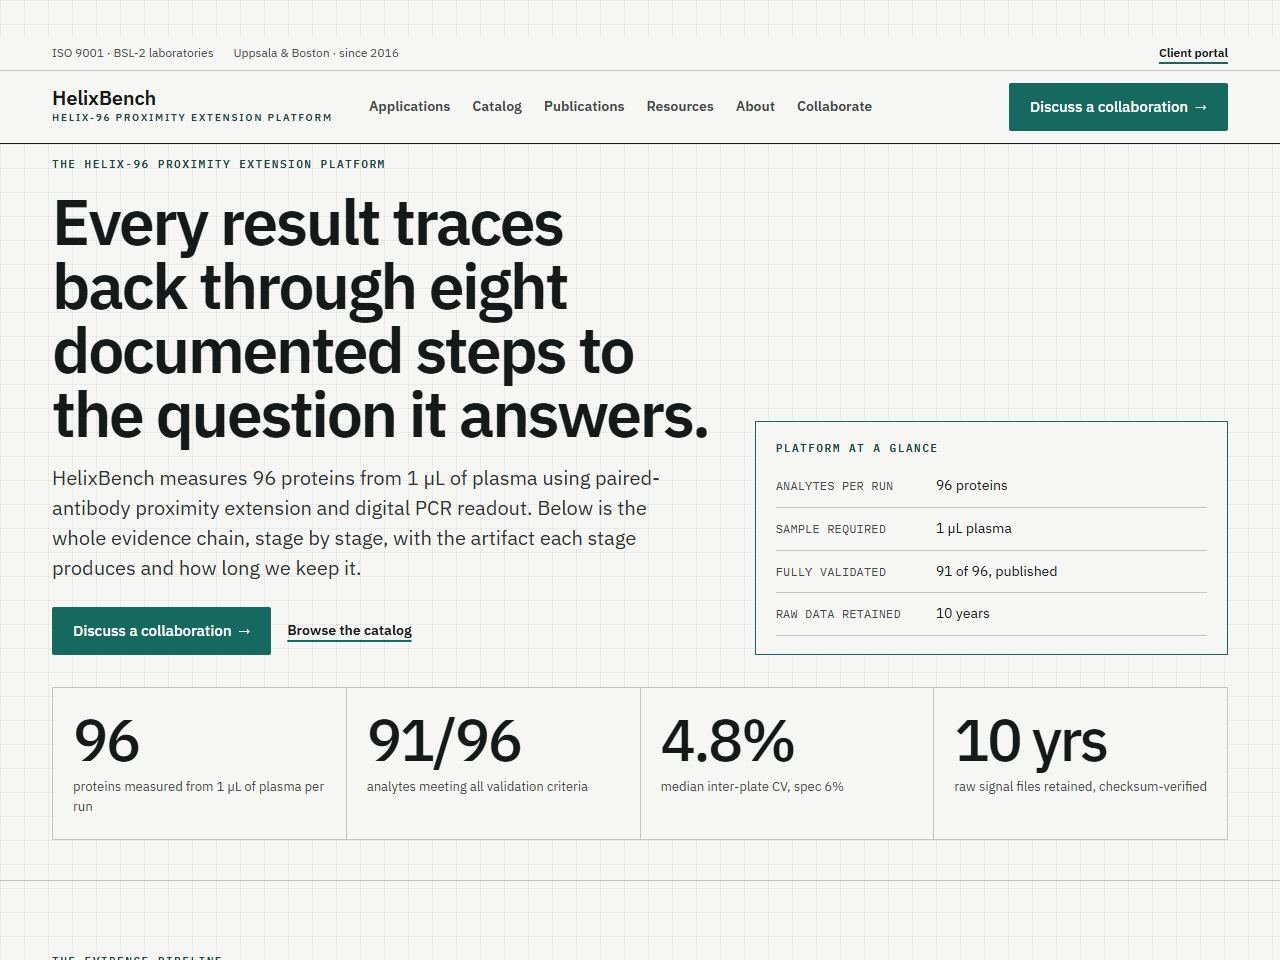Image resolution: width=1280 pixels, height=960 pixels.
Task: Click the '10 years' value
Action: click(962, 613)
